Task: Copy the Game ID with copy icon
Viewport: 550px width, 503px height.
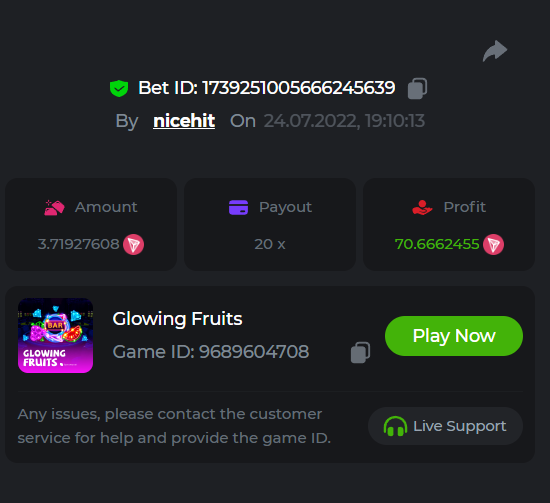Action: (x=360, y=353)
